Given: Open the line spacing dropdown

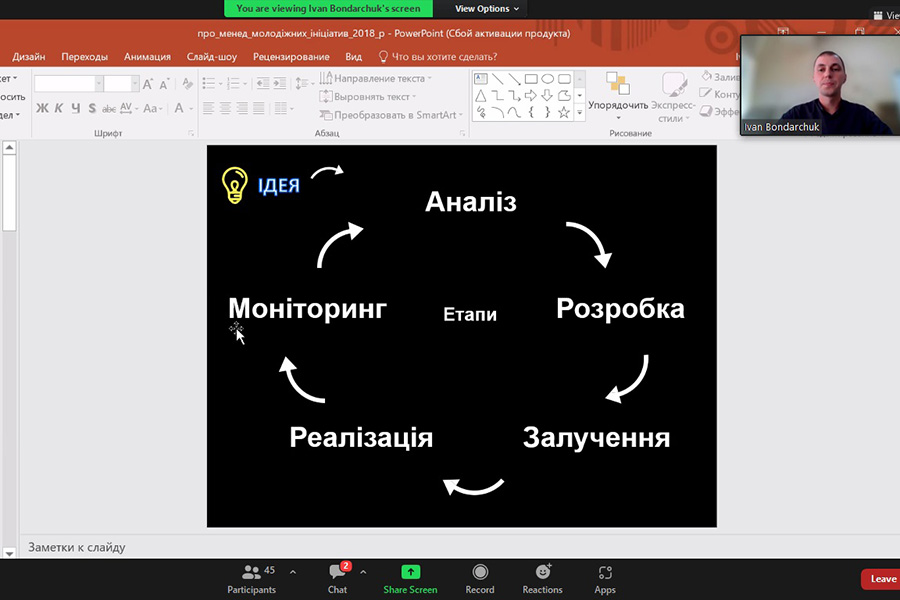Looking at the screenshot, I should pos(304,84).
